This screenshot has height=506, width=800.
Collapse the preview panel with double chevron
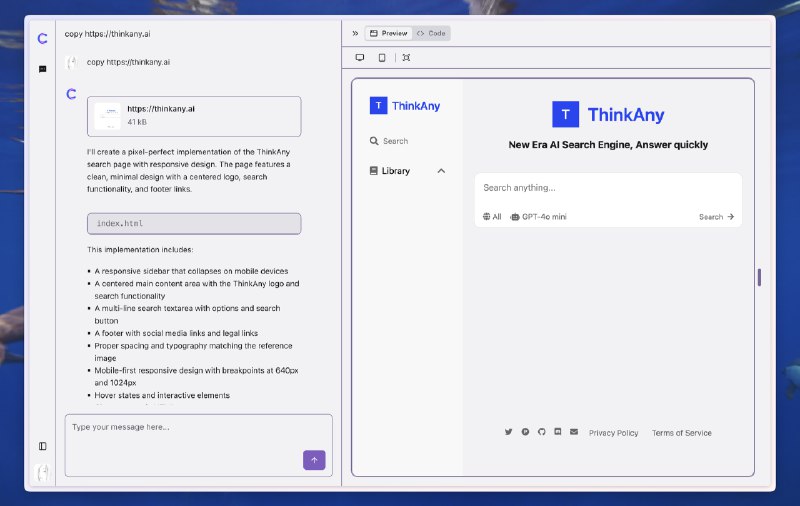pos(355,33)
